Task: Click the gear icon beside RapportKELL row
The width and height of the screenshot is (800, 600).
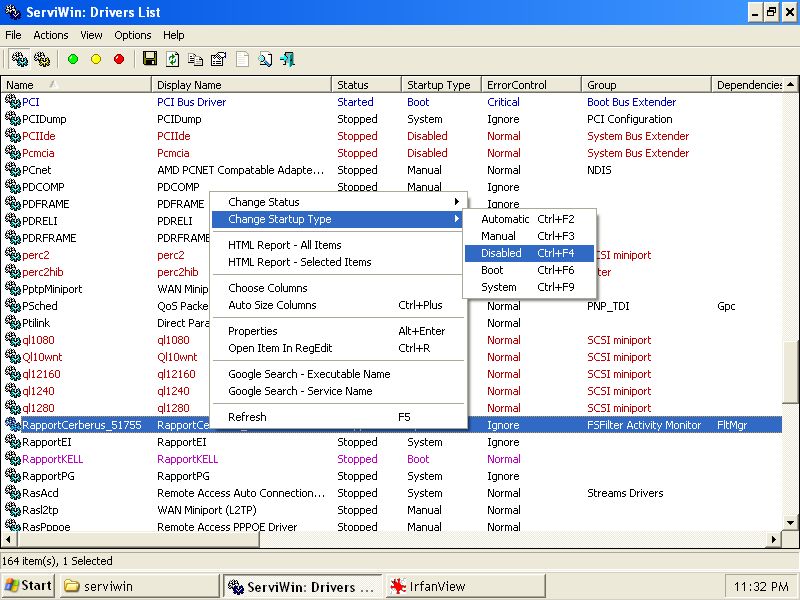Action: click(x=12, y=459)
